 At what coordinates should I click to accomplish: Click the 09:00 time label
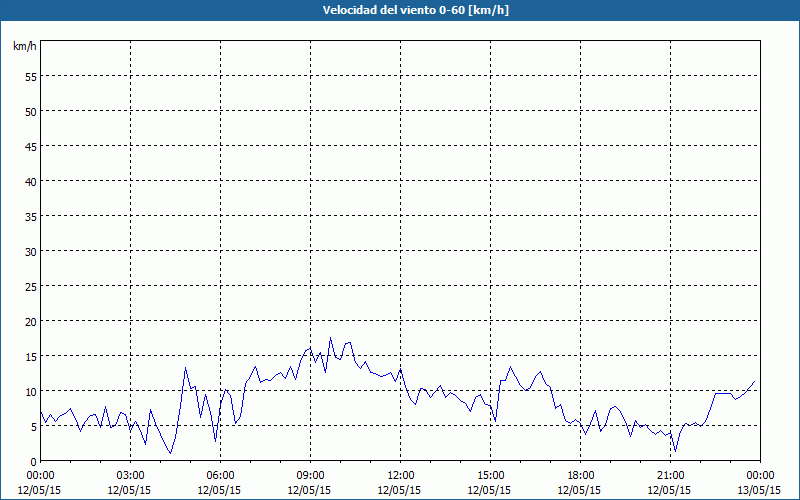(x=310, y=476)
